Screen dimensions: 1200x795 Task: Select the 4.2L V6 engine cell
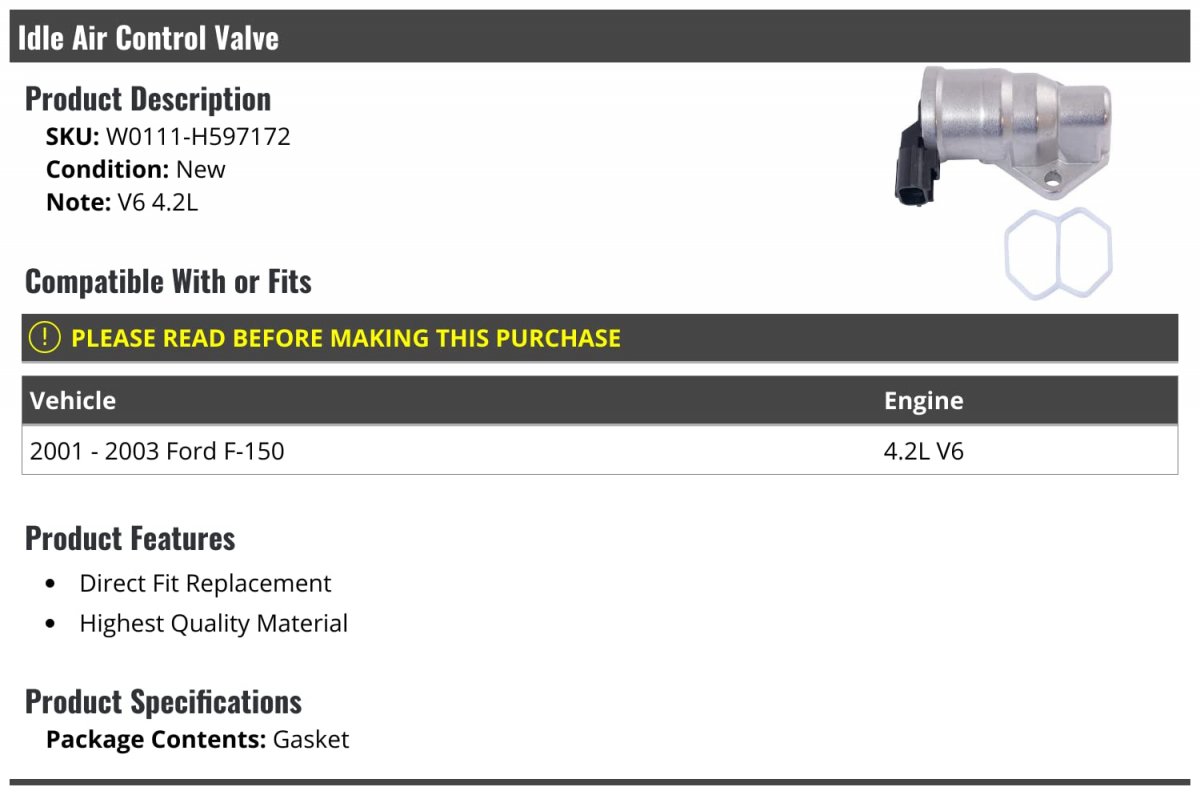(x=923, y=451)
